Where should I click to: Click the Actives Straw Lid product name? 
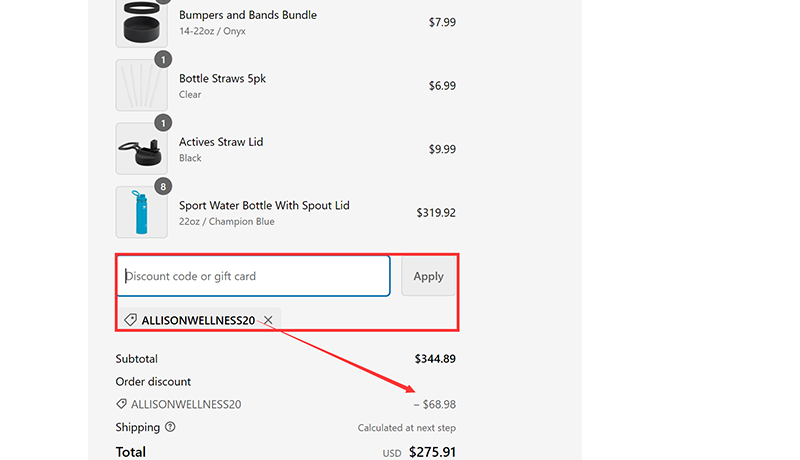tap(222, 142)
